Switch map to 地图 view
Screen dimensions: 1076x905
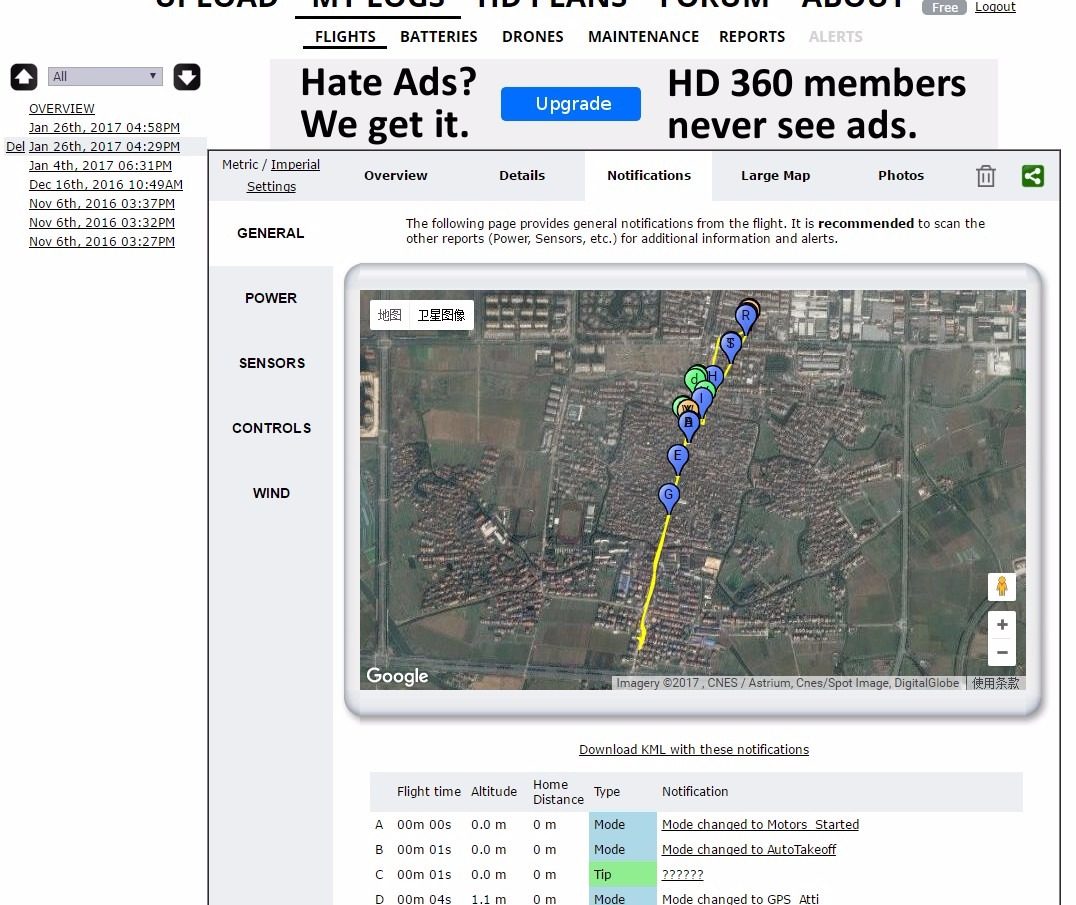389,315
